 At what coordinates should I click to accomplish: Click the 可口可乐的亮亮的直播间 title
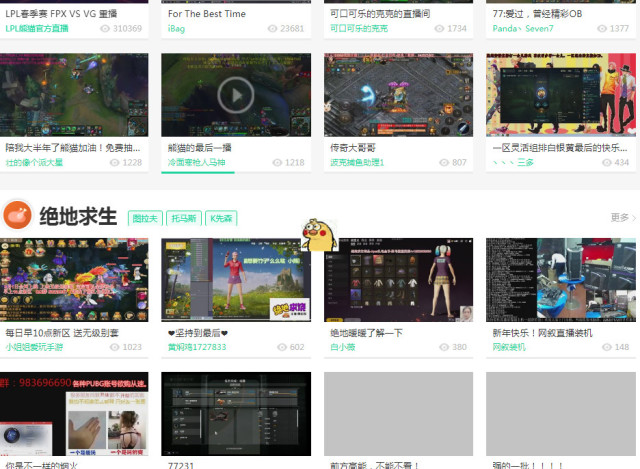point(380,14)
